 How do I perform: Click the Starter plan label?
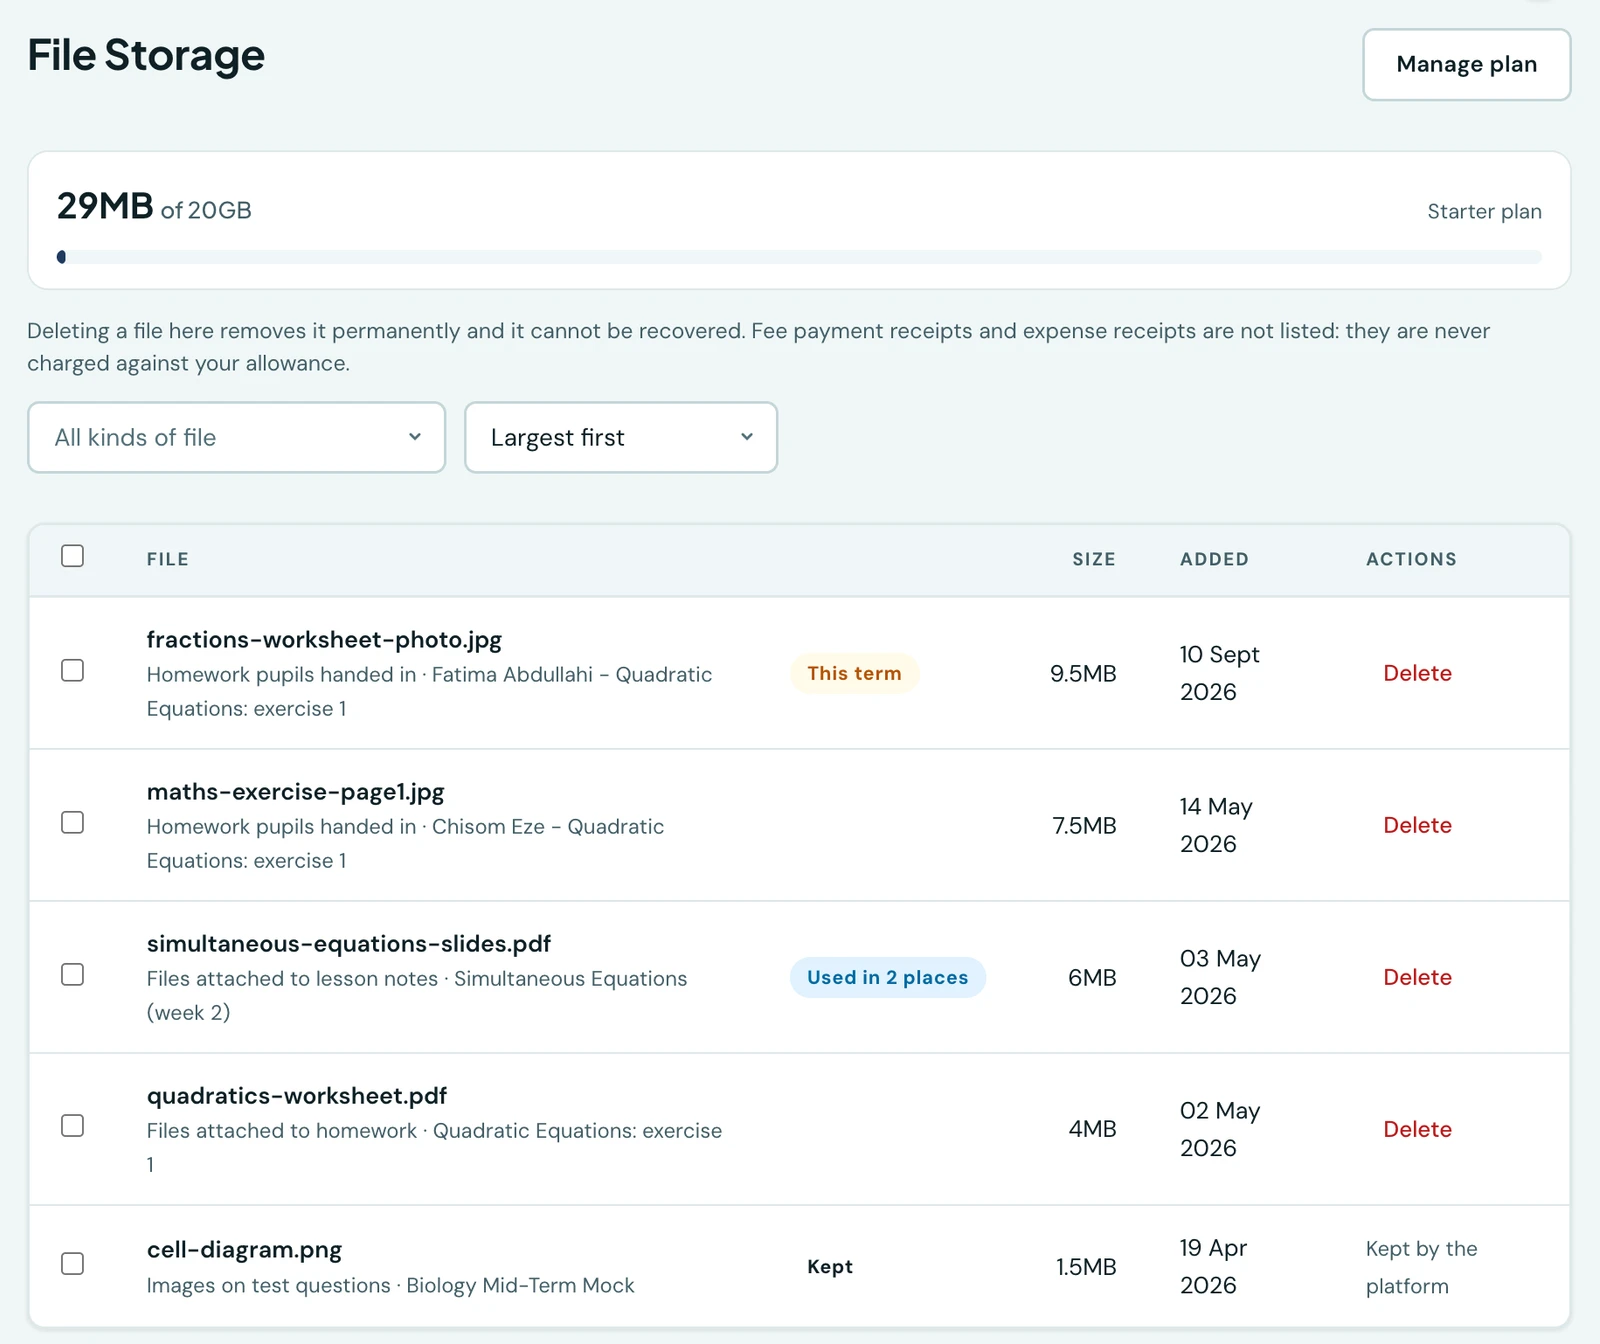click(1484, 211)
